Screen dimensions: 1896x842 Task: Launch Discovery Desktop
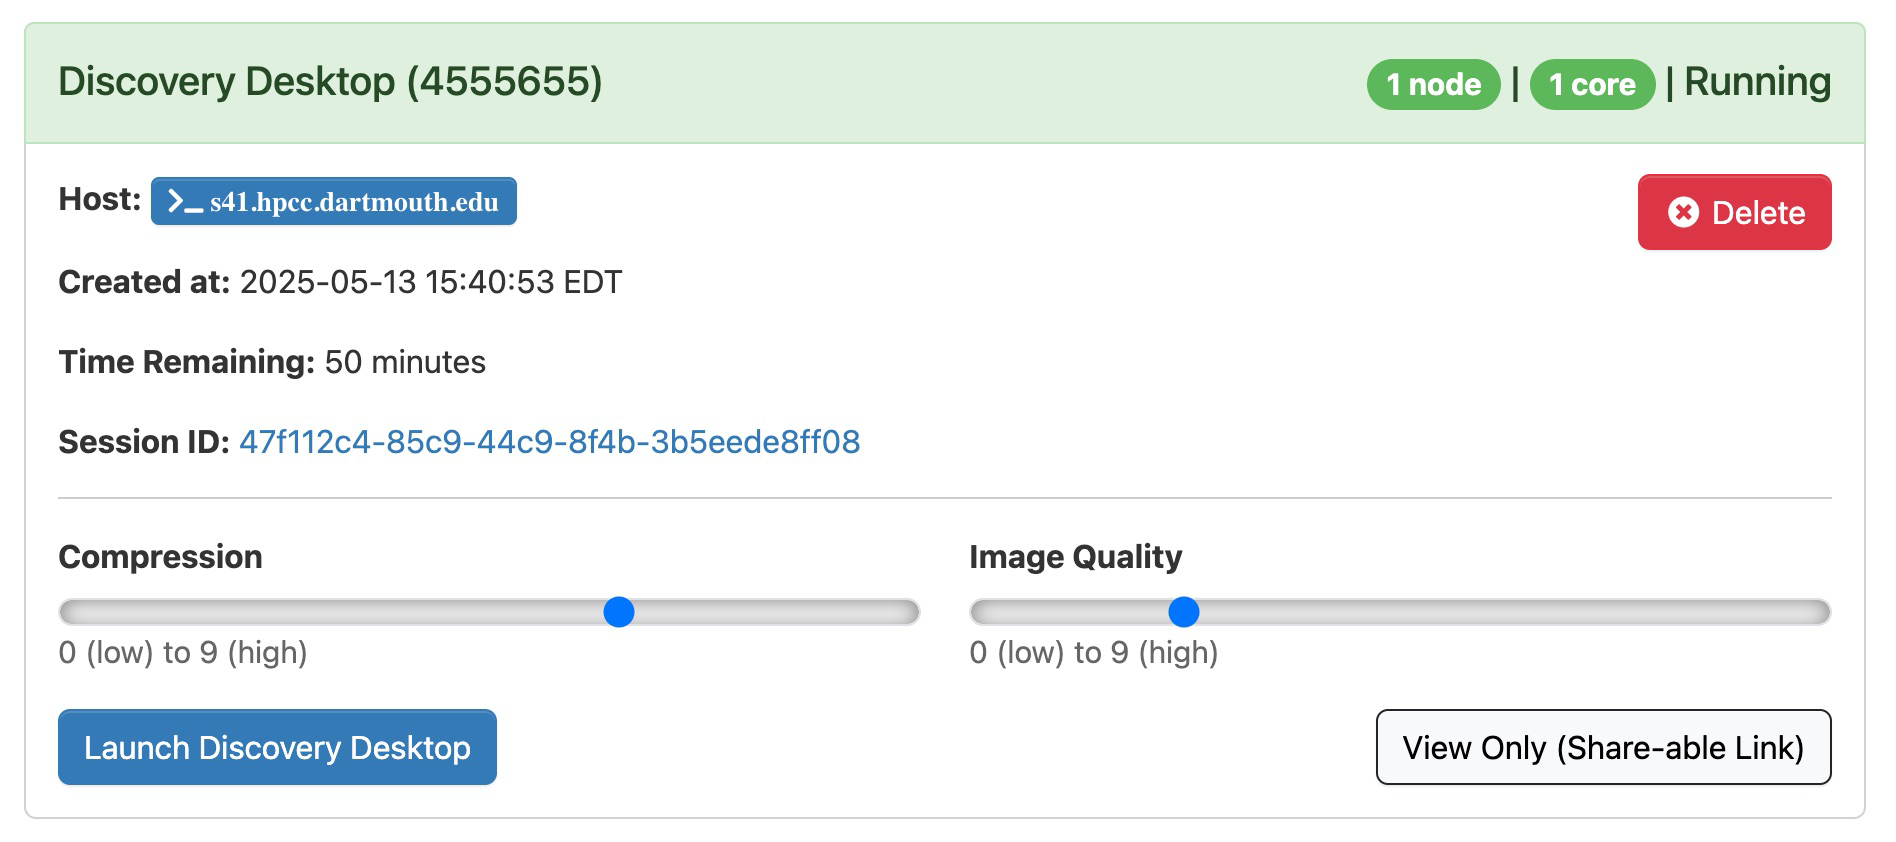pyautogui.click(x=277, y=747)
